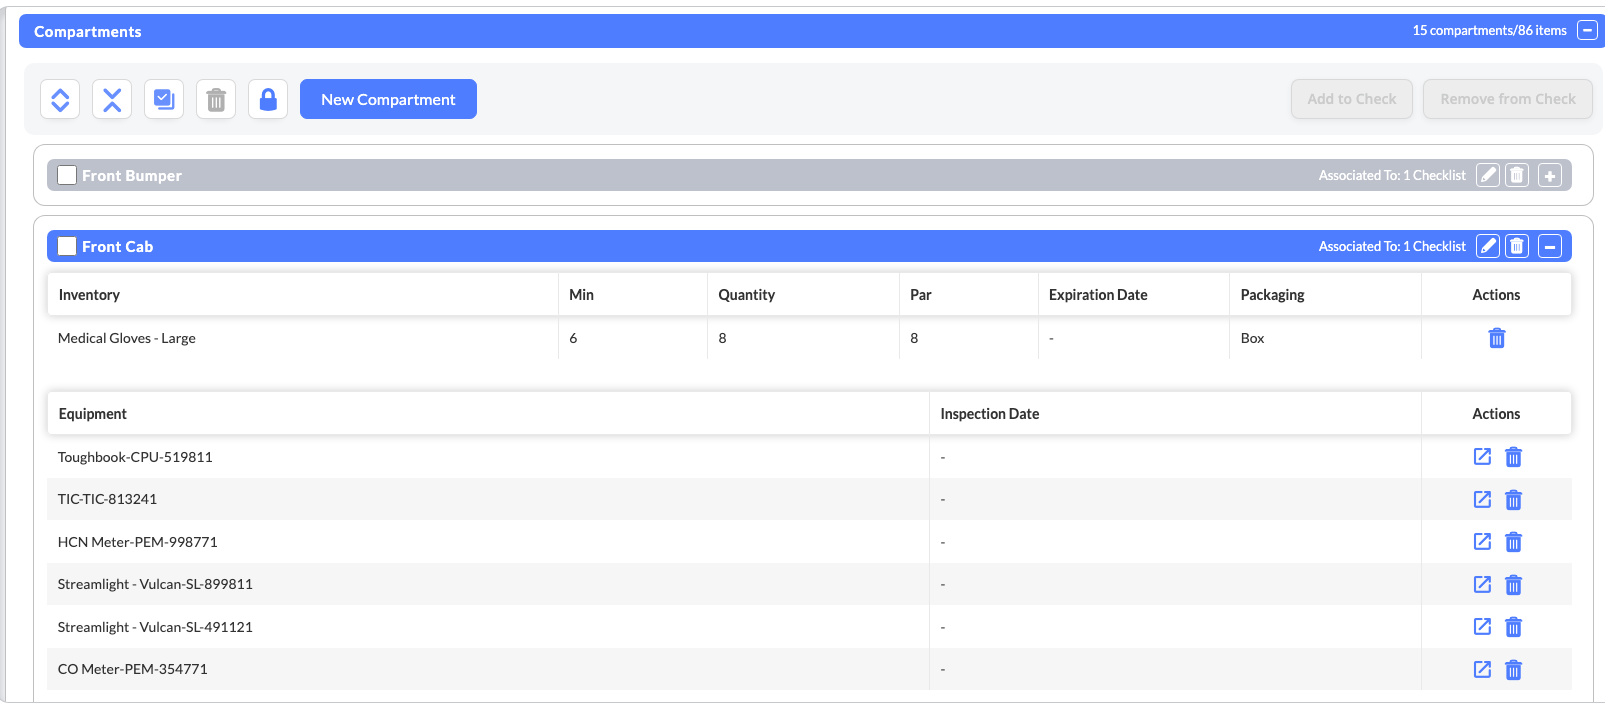This screenshot has height=707, width=1605.
Task: Collapse the Compartments panel with minus icon
Action: point(1587,30)
